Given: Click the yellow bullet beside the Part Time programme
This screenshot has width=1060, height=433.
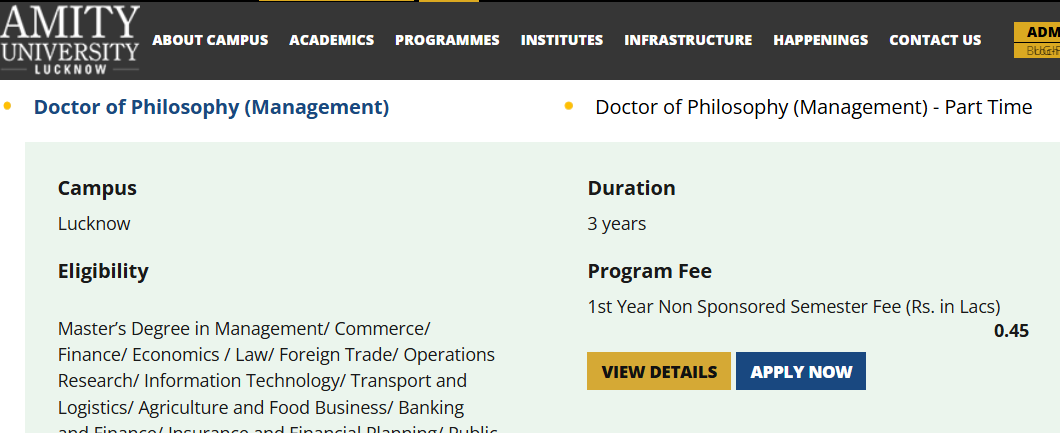Looking at the screenshot, I should point(569,105).
